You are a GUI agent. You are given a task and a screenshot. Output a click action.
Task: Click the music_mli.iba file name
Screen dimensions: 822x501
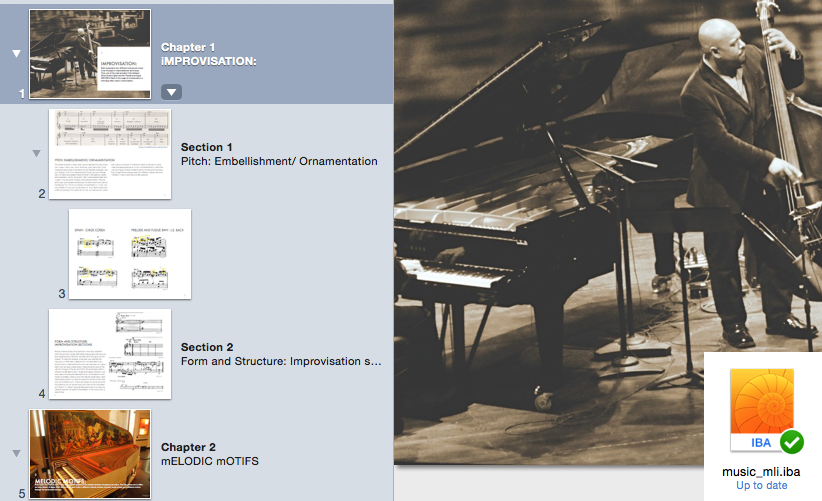tap(761, 472)
